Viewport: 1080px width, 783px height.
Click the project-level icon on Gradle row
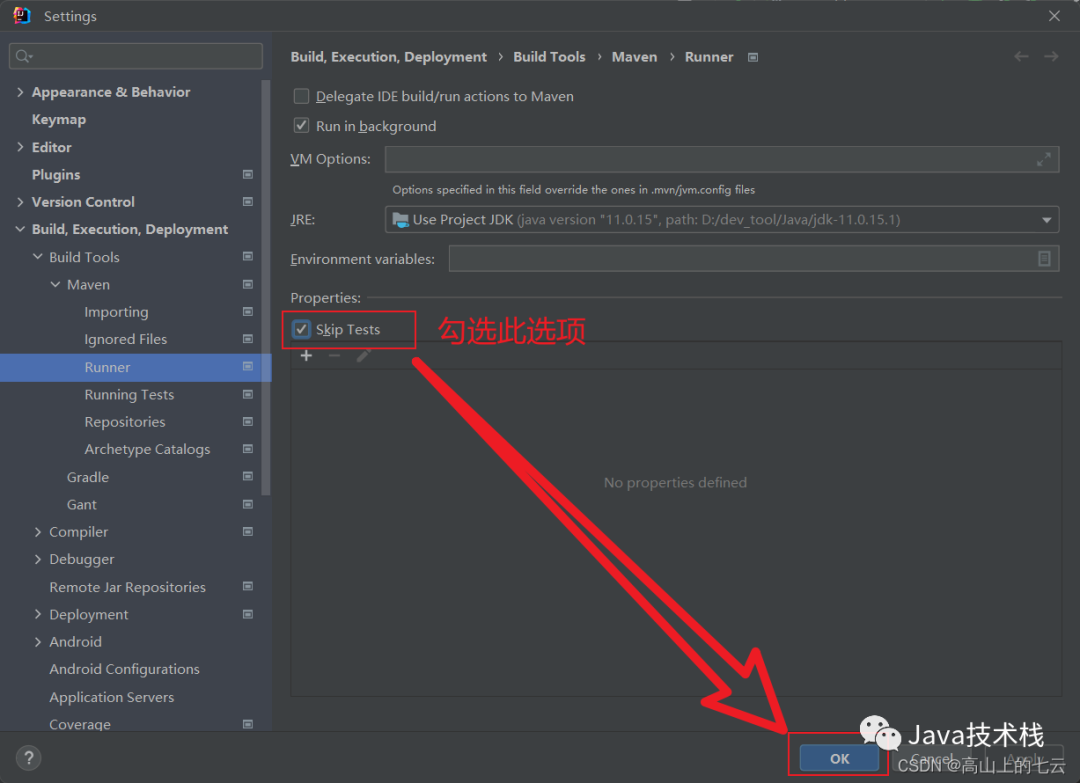pyautogui.click(x=248, y=477)
